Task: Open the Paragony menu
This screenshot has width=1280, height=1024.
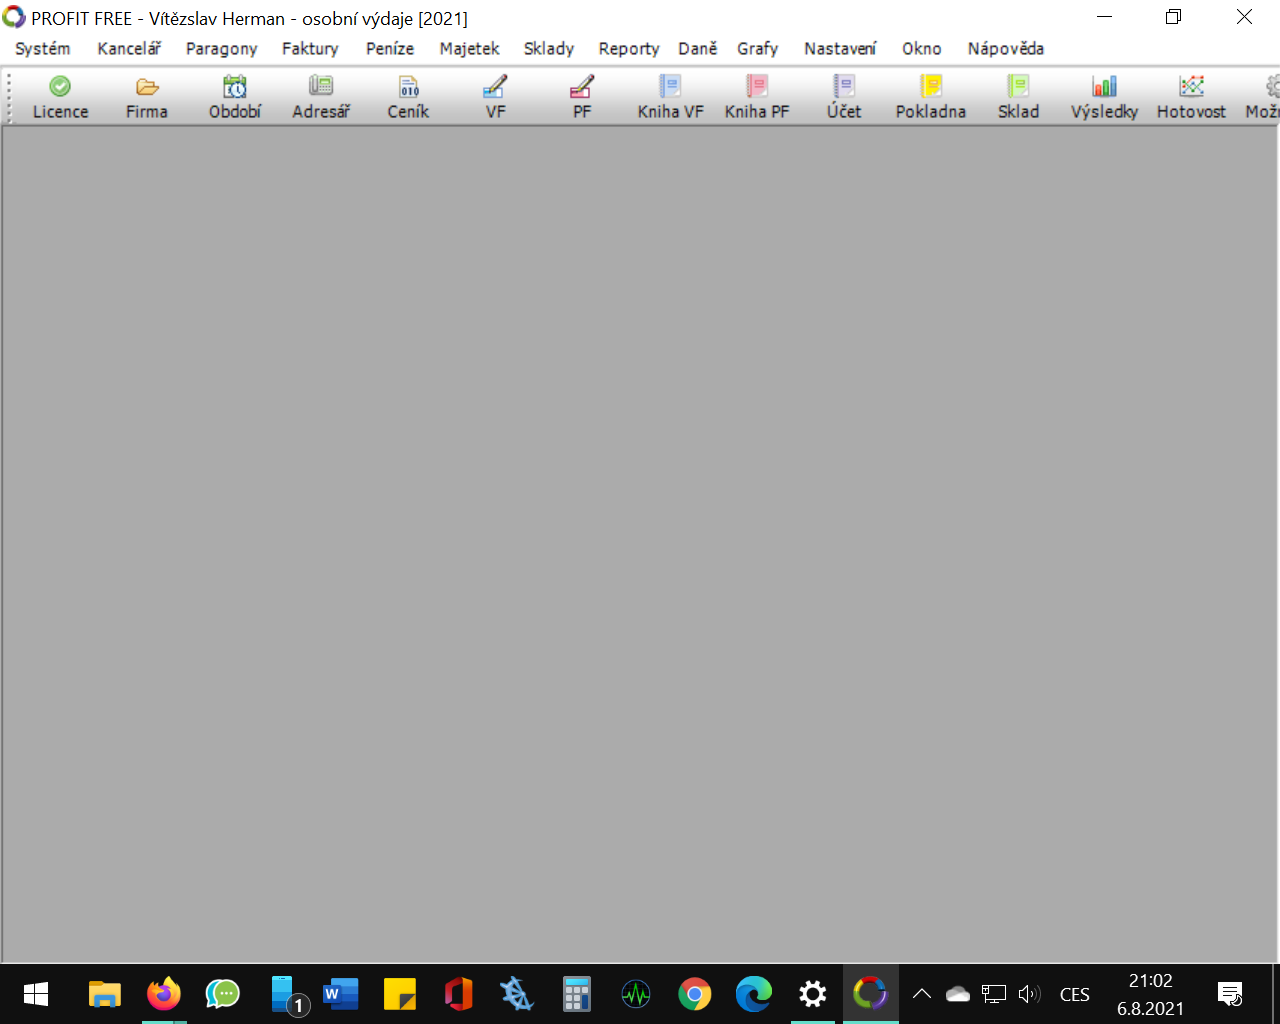Action: [222, 48]
